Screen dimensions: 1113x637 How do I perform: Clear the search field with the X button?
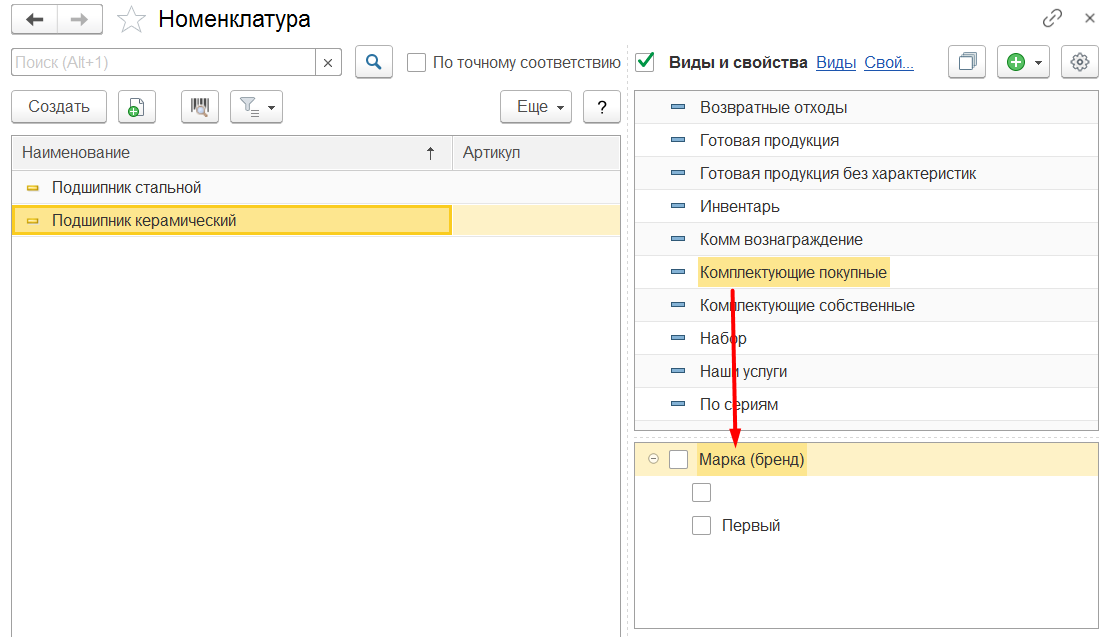click(x=328, y=62)
